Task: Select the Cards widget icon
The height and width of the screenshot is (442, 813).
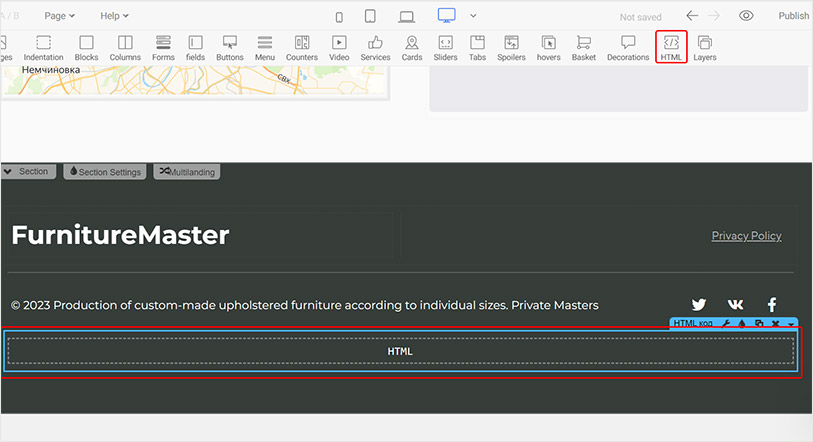Action: pyautogui.click(x=411, y=47)
